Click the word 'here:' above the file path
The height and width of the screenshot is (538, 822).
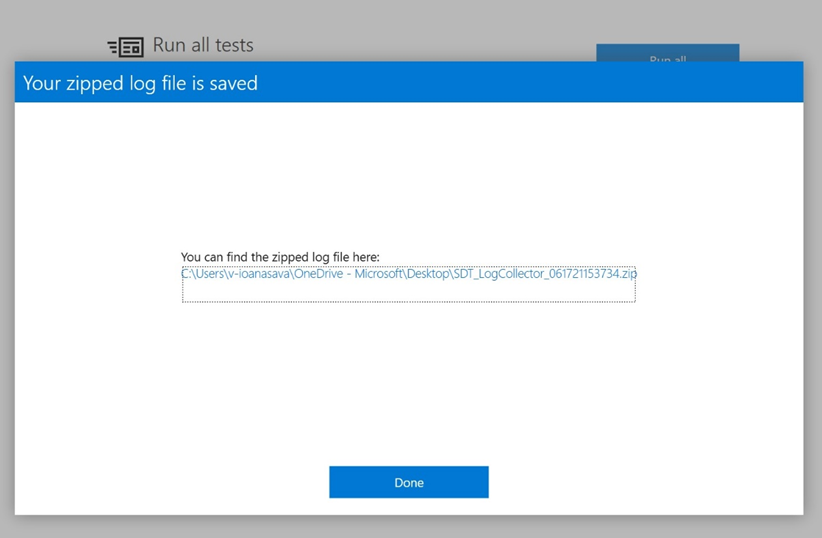pos(364,257)
